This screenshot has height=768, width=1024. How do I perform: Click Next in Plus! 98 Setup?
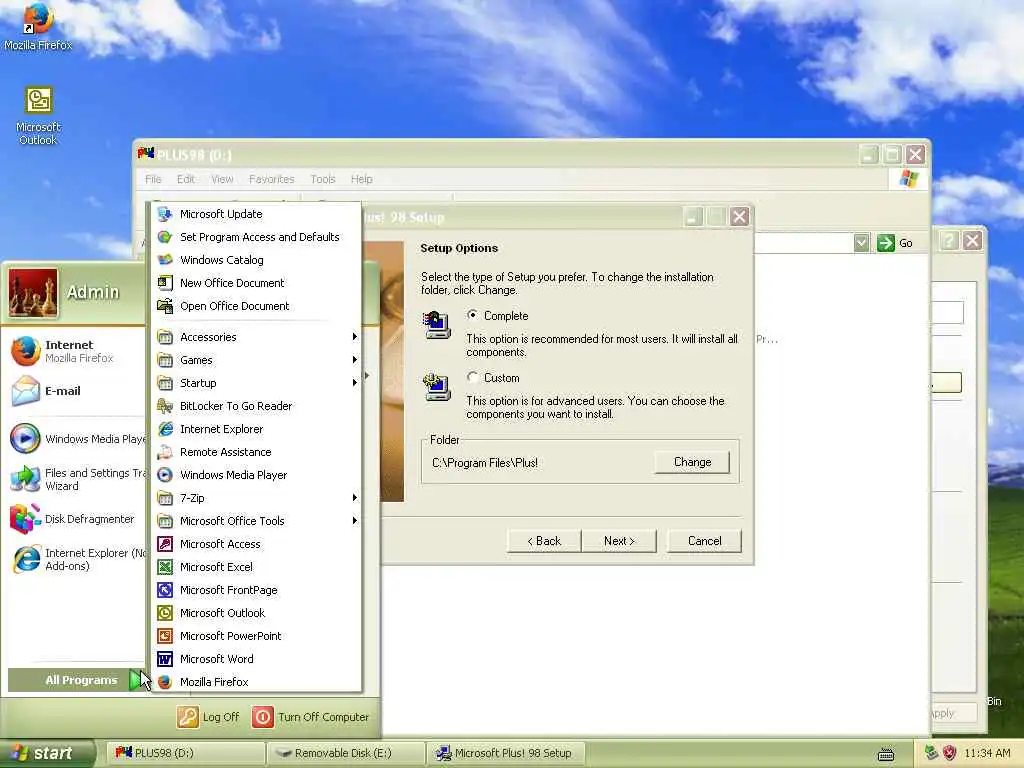(619, 541)
